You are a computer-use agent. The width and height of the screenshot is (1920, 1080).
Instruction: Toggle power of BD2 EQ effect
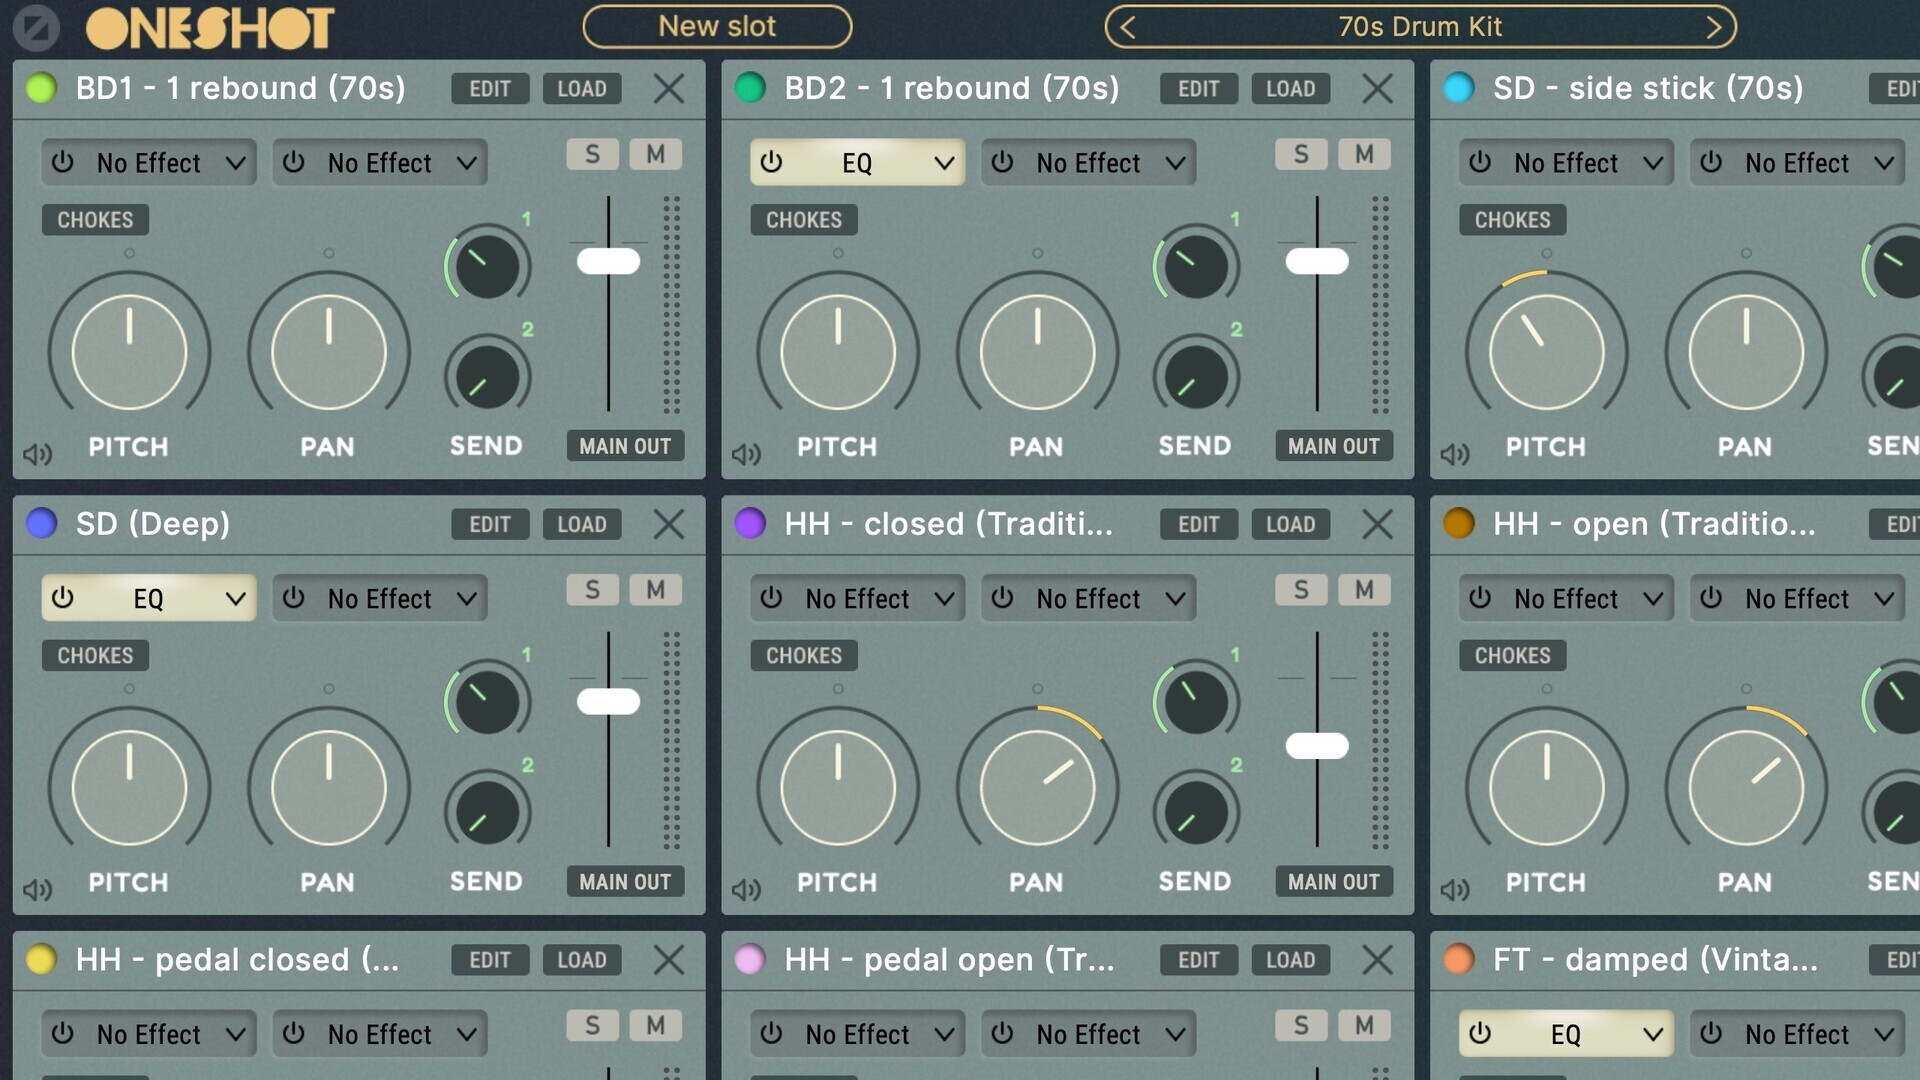coord(771,162)
